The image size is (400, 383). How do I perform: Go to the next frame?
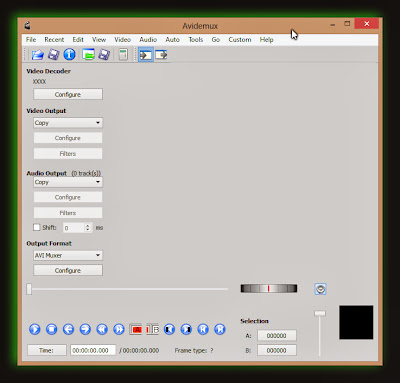tap(85, 329)
